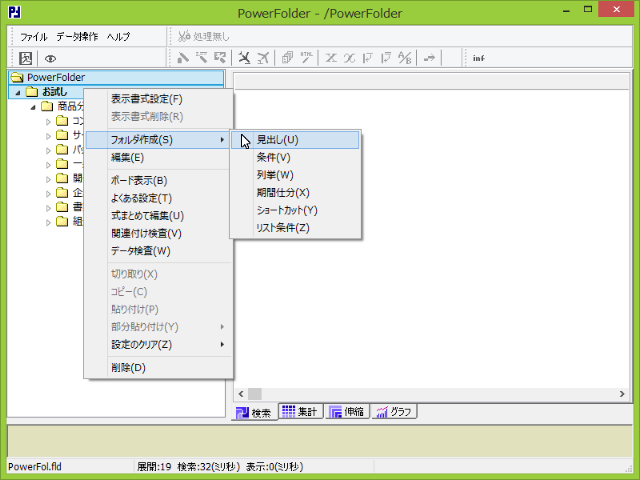Select 条件(V) in folder creation submenu
Screen dimensions: 640x480
tap(295, 158)
